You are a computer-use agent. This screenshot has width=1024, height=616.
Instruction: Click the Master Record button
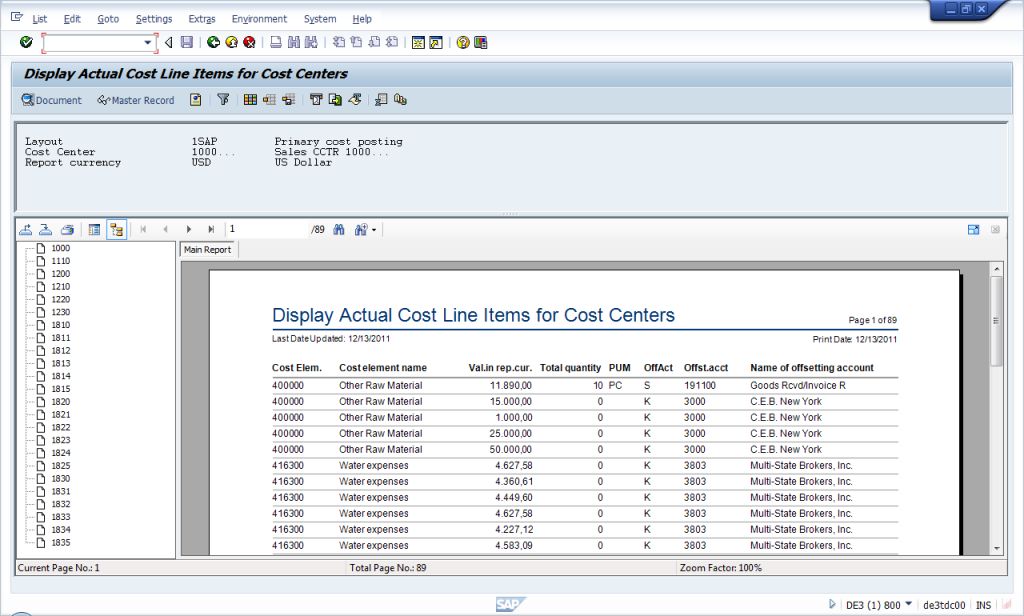coord(136,100)
